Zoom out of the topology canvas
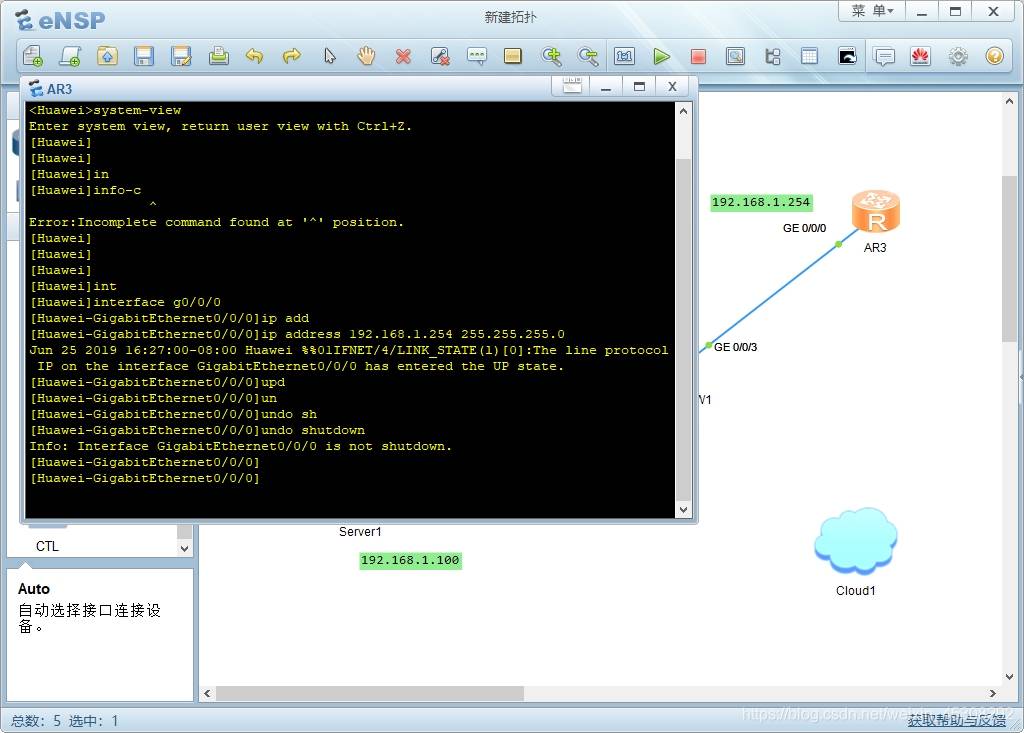Screen dimensions: 1024x733 pos(588,56)
